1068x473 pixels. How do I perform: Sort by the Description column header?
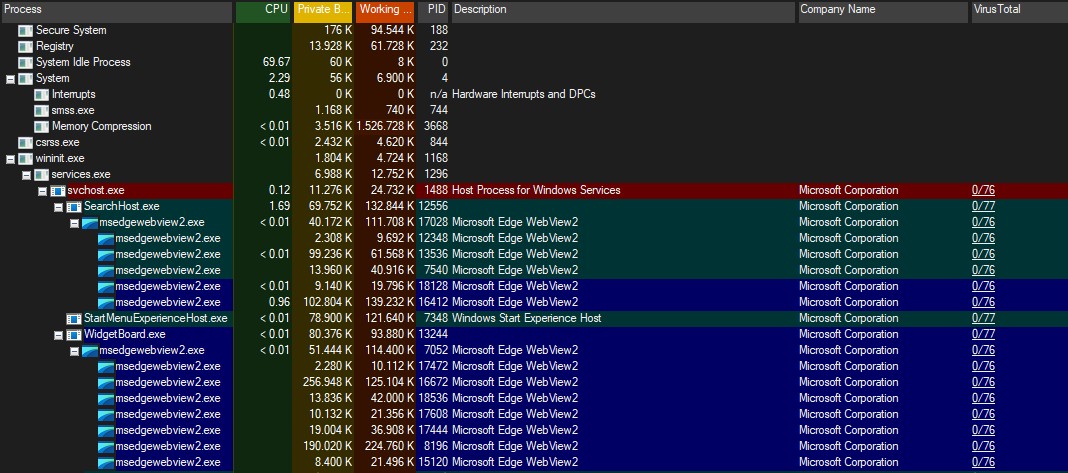click(x=623, y=10)
